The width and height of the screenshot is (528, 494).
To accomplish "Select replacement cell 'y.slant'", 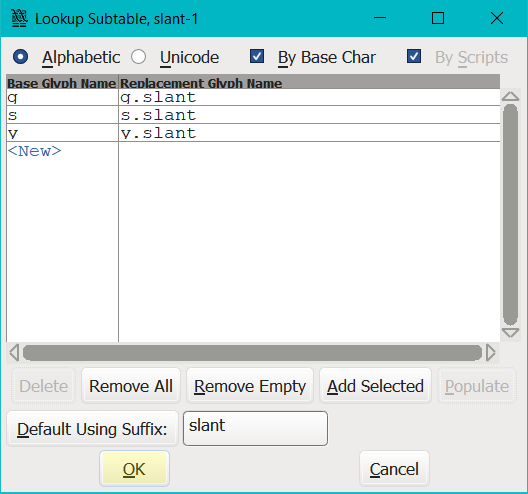I will (309, 133).
